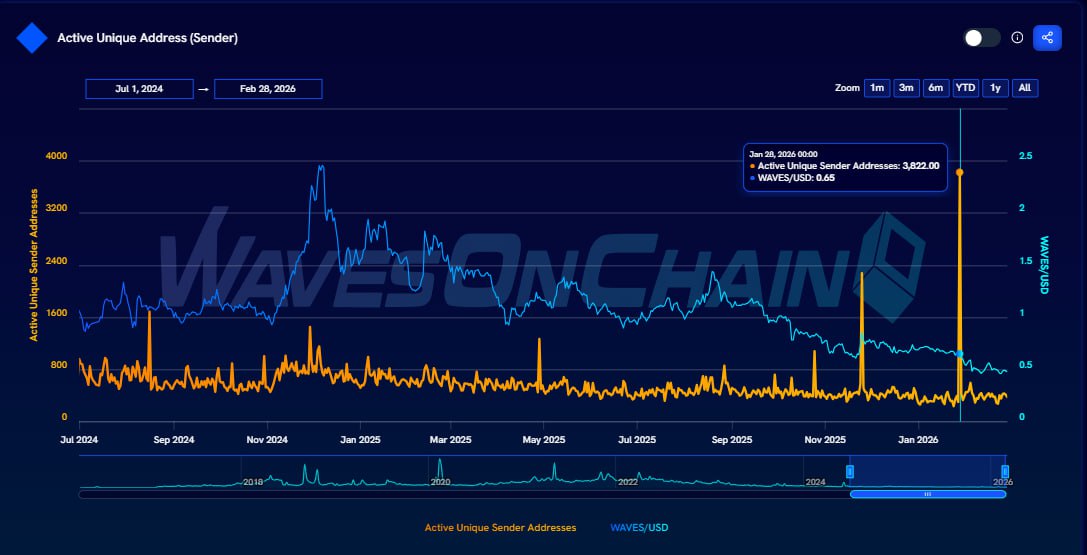The image size is (1087, 555).
Task: Click the blue WAVES/USD marker at Jan 28, 2026
Action: click(x=959, y=354)
